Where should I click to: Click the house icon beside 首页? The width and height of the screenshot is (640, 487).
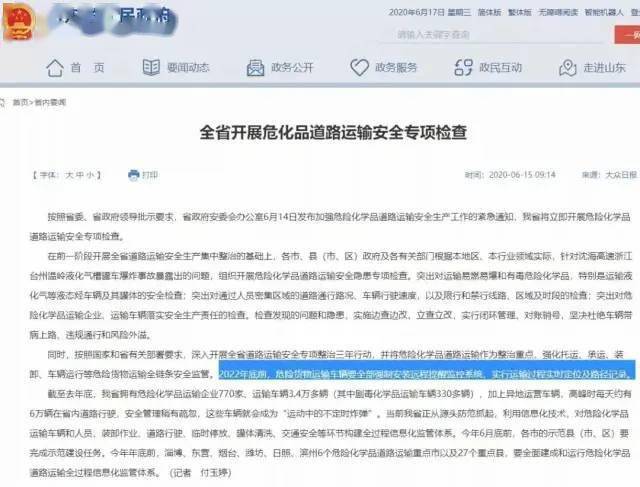click(x=55, y=68)
